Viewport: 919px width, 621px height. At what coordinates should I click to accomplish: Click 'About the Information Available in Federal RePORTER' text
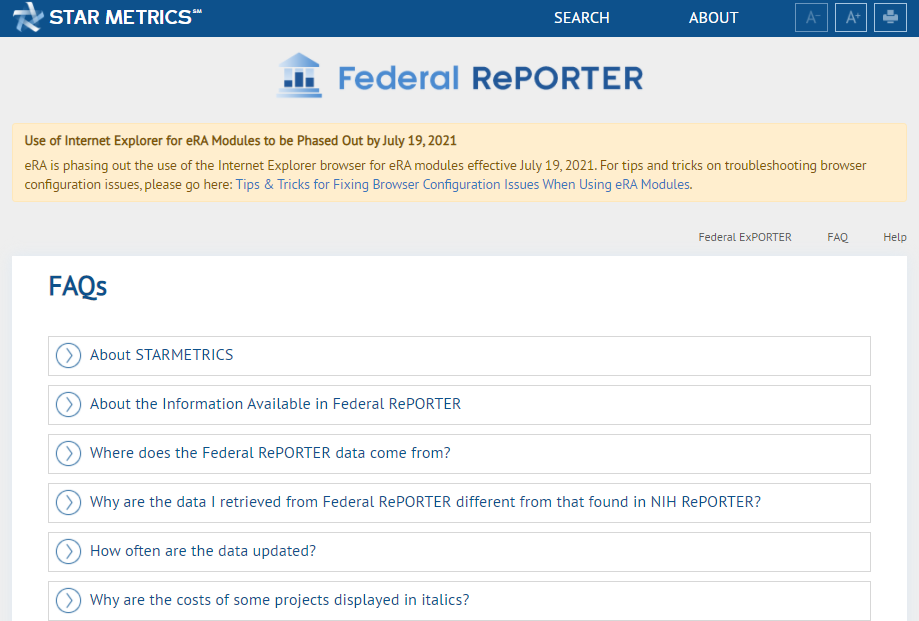[275, 404]
